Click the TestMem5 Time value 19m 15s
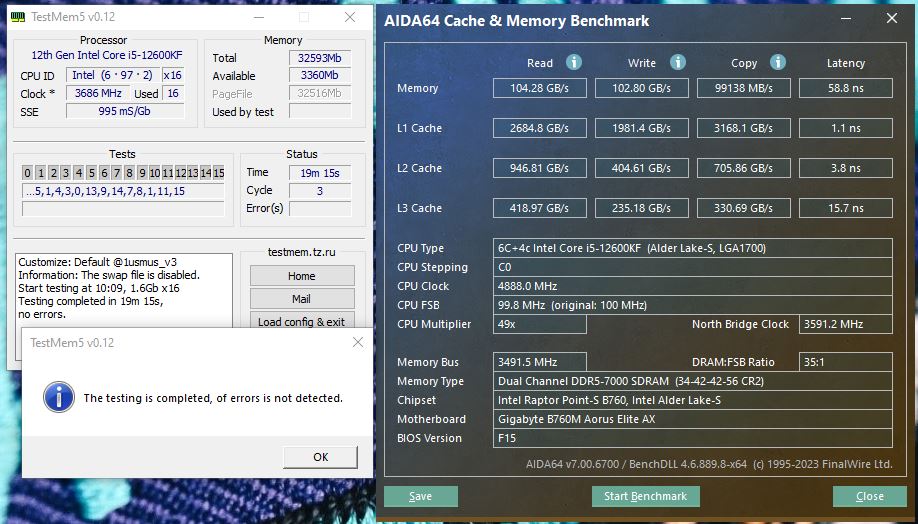This screenshot has height=524, width=918. [320, 173]
